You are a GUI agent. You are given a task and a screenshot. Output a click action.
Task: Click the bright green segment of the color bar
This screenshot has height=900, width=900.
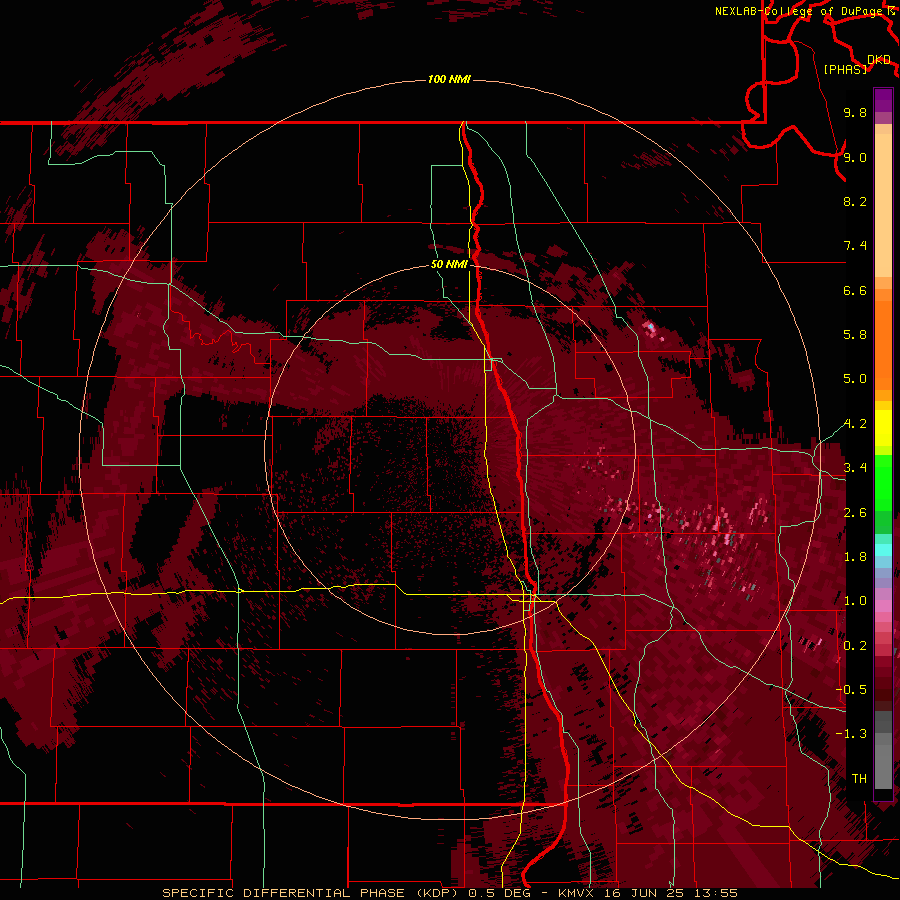click(x=883, y=483)
